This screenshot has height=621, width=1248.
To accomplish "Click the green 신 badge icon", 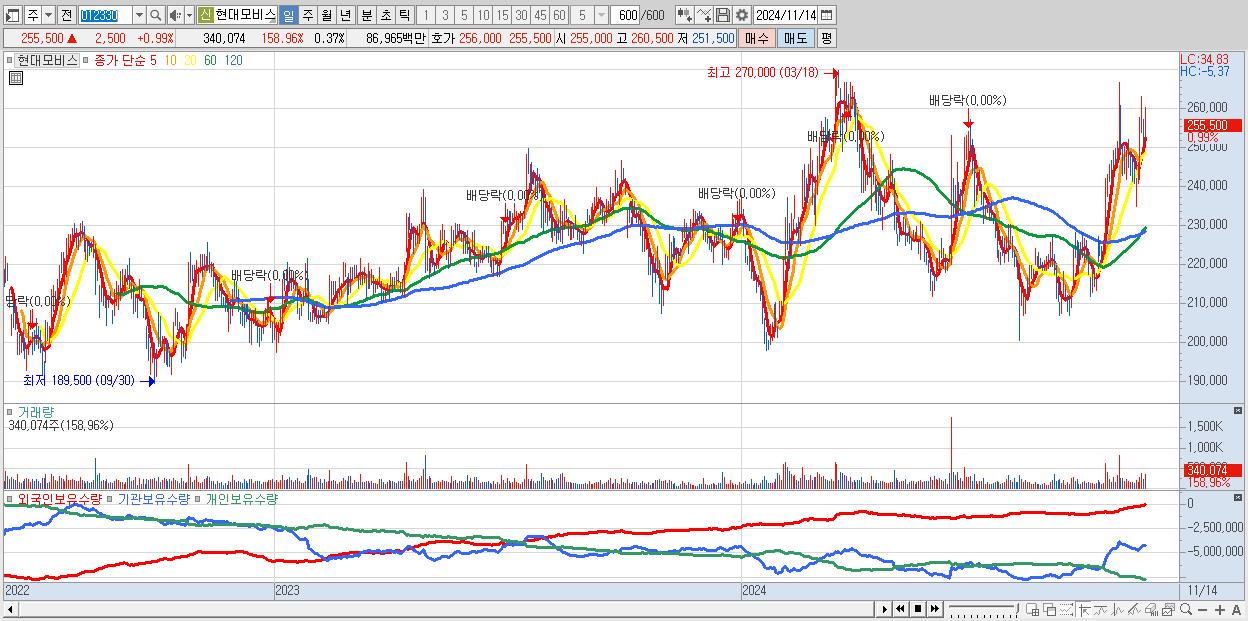I will (x=205, y=15).
